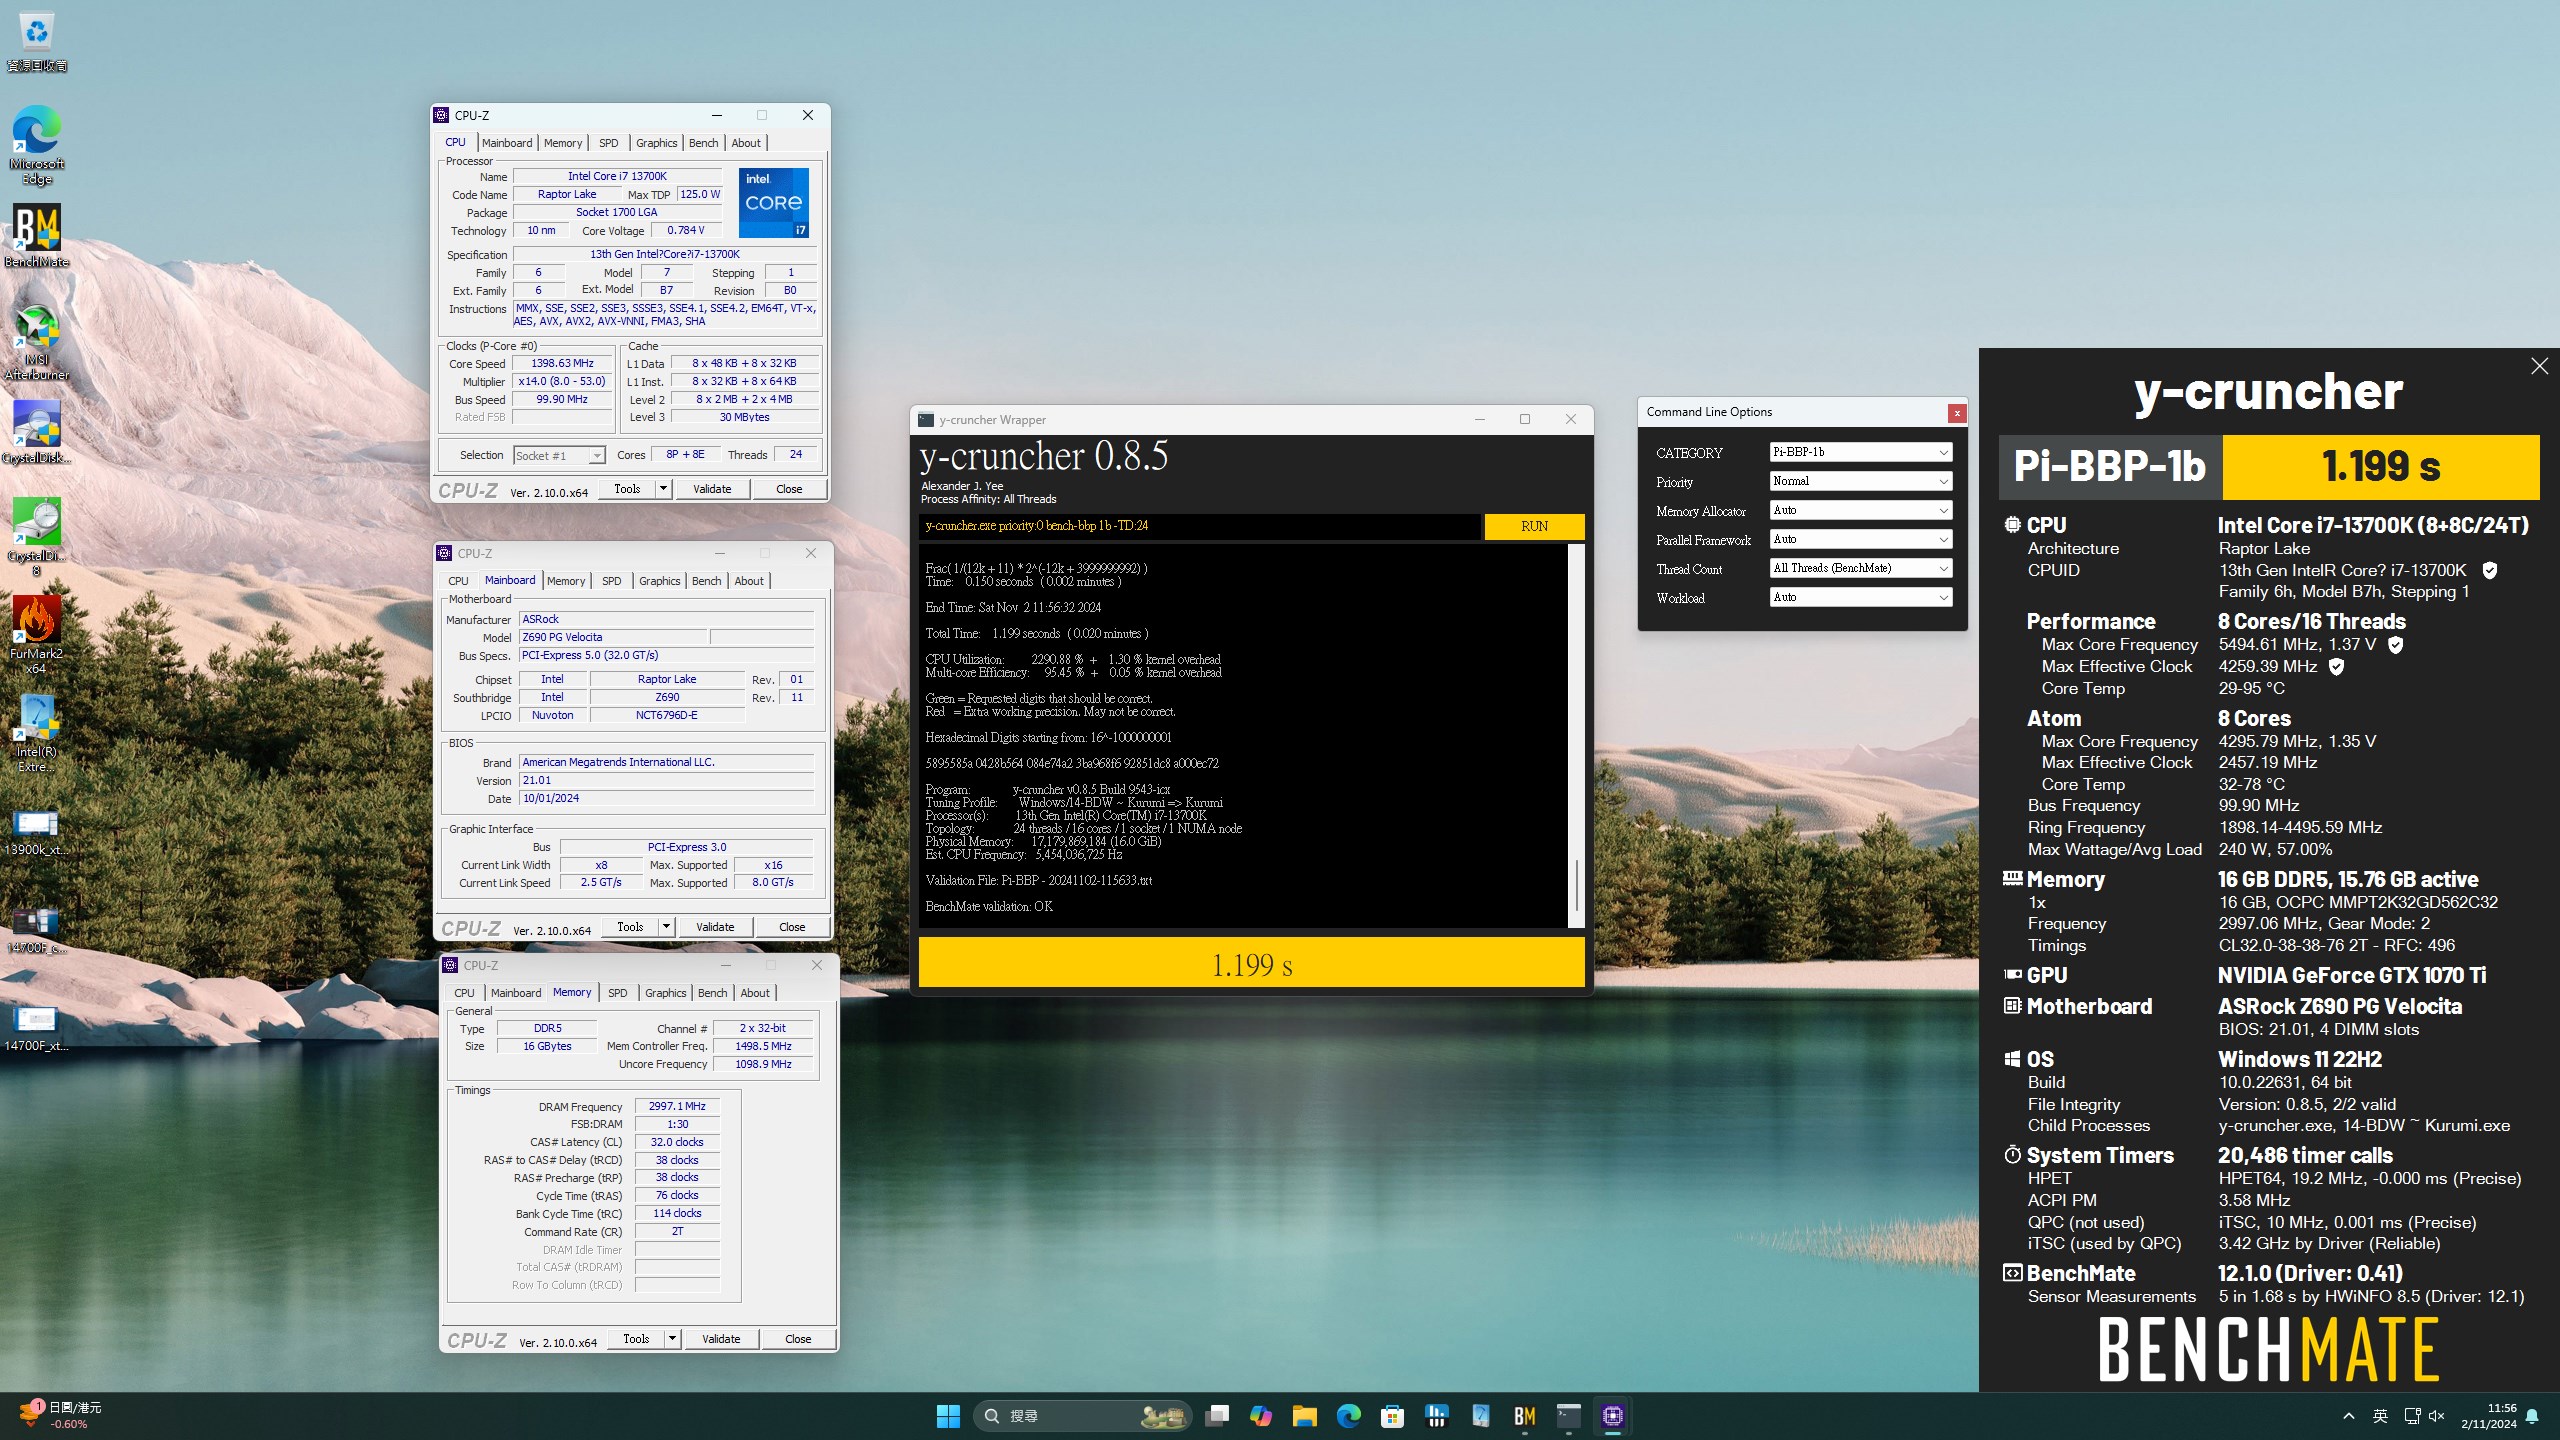Click the yellow 1.199 s result bar
The width and height of the screenshot is (2560, 1440).
[1251, 964]
